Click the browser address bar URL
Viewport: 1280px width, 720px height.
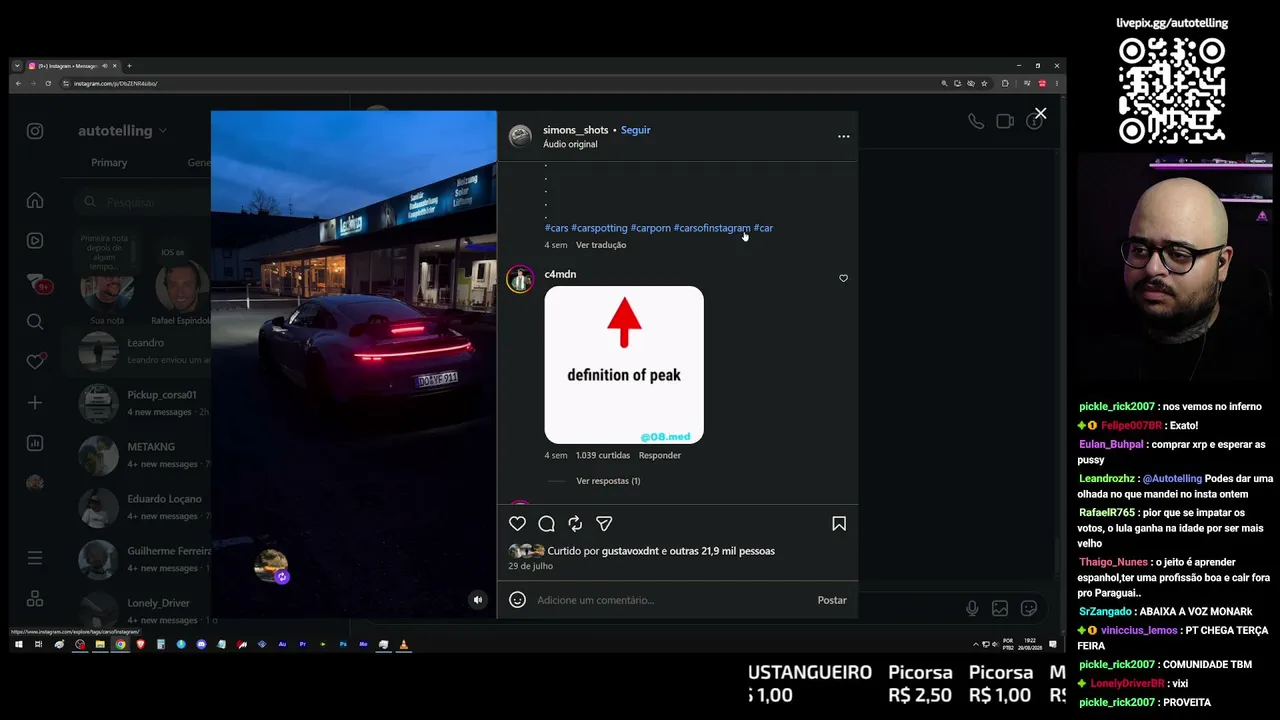116,84
